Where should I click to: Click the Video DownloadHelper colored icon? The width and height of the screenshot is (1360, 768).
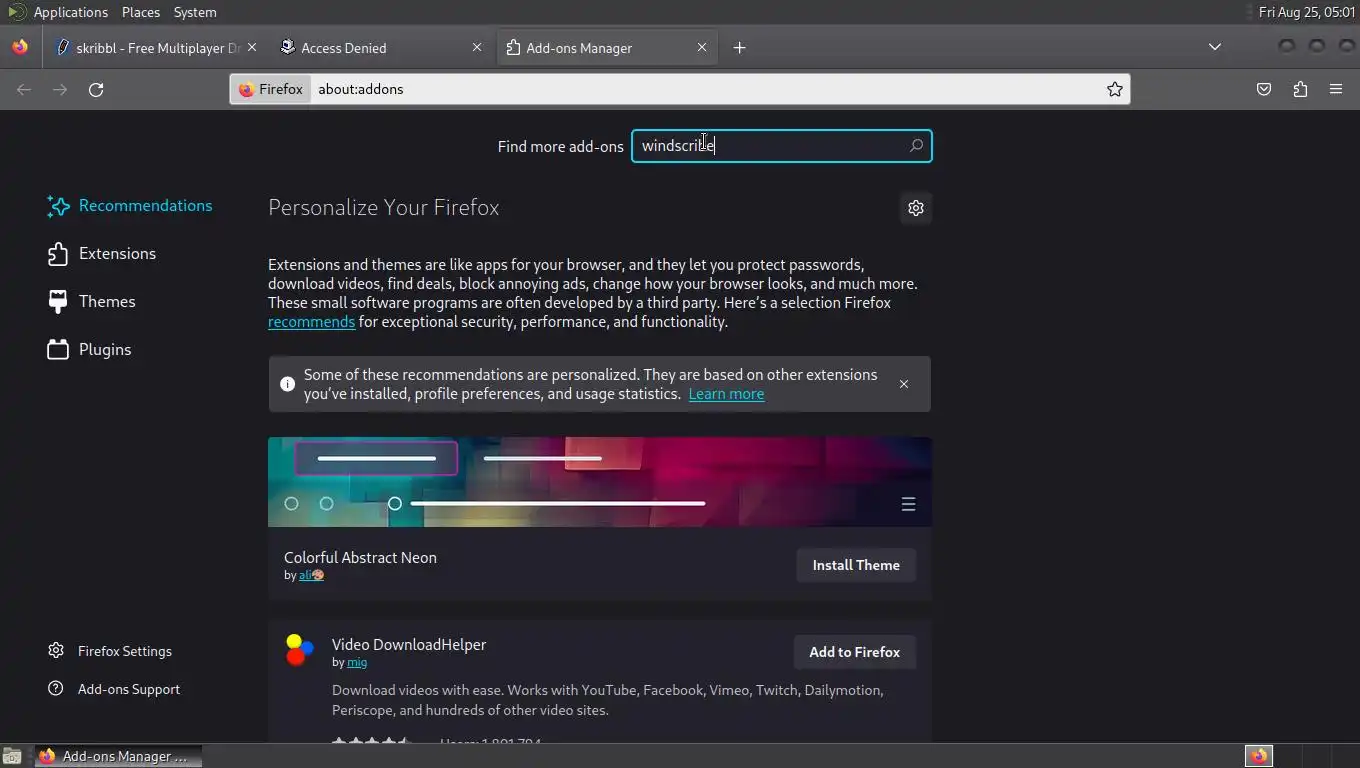(x=299, y=650)
